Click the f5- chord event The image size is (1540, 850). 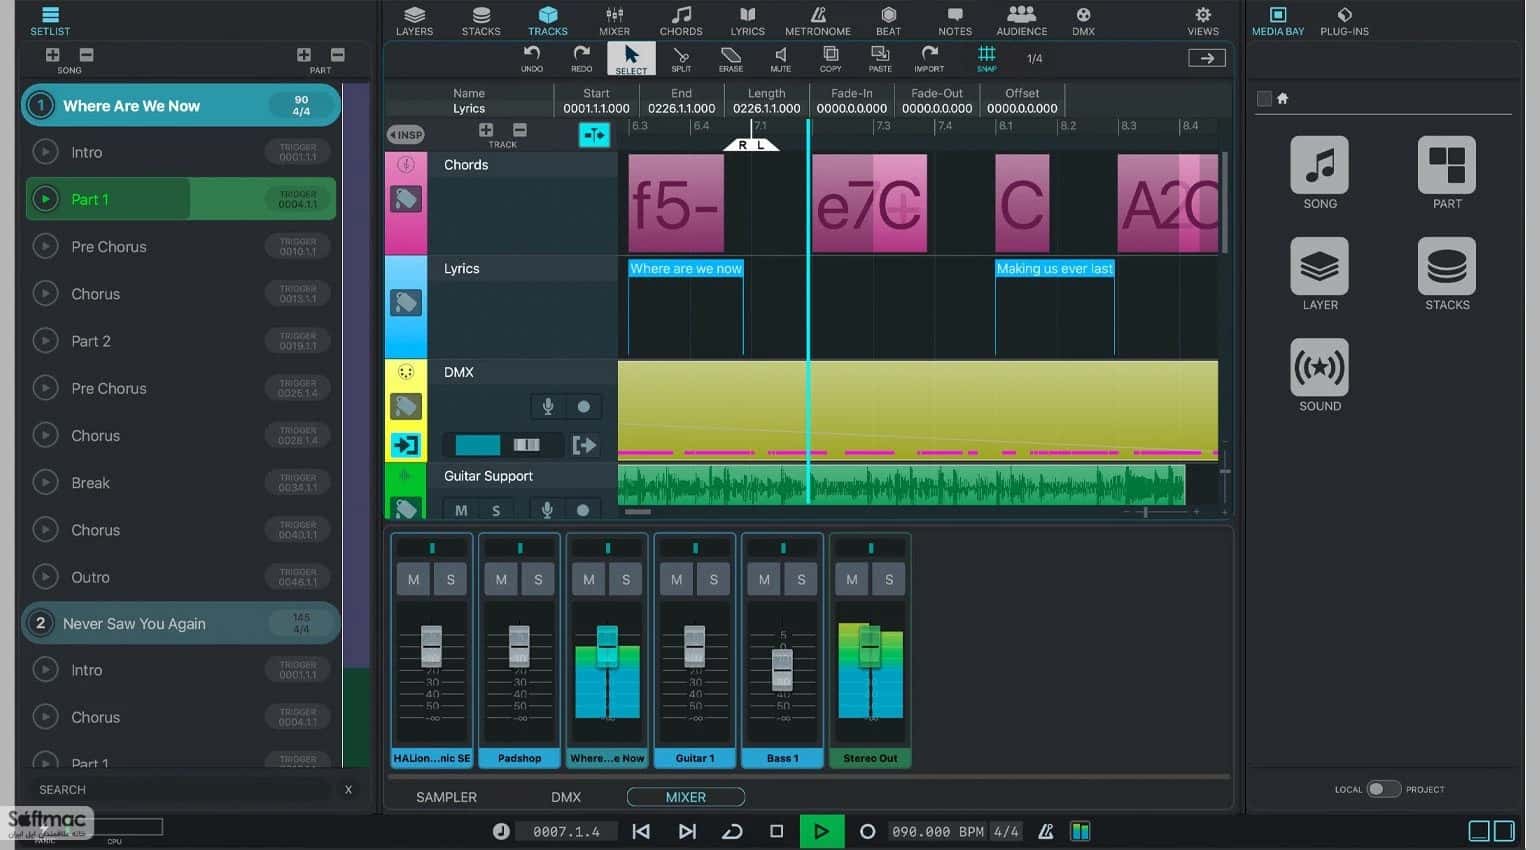(676, 203)
